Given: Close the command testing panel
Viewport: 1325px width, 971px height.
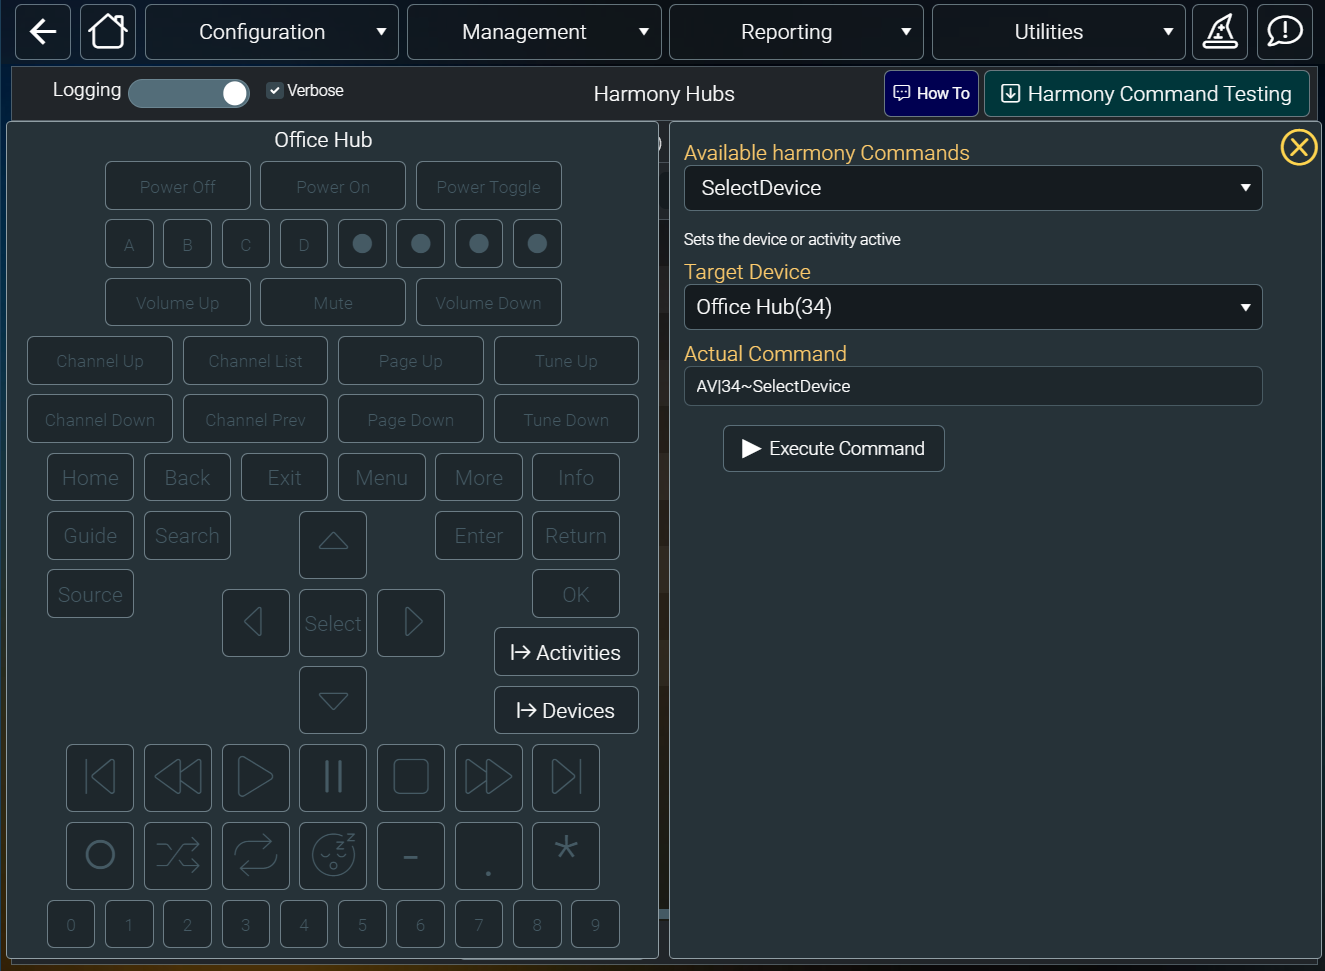Looking at the screenshot, I should 1299,148.
